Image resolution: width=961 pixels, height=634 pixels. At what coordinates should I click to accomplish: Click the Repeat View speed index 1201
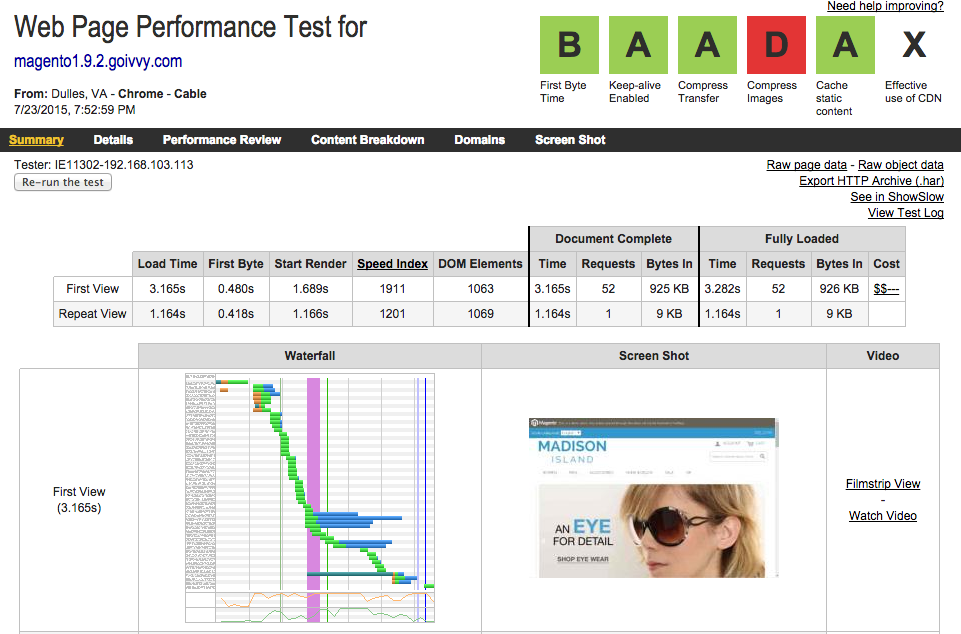click(x=392, y=314)
